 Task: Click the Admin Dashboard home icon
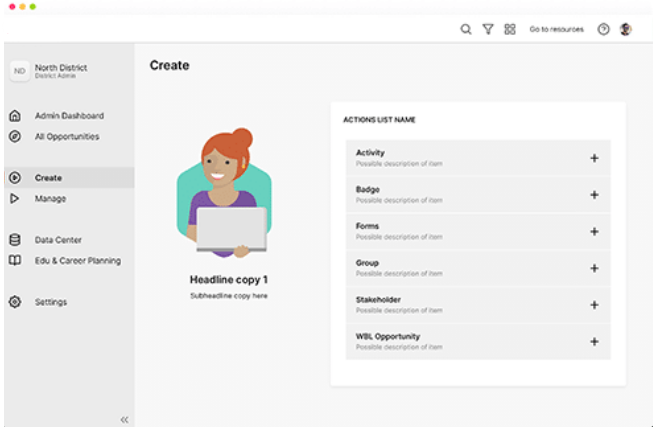(15, 116)
